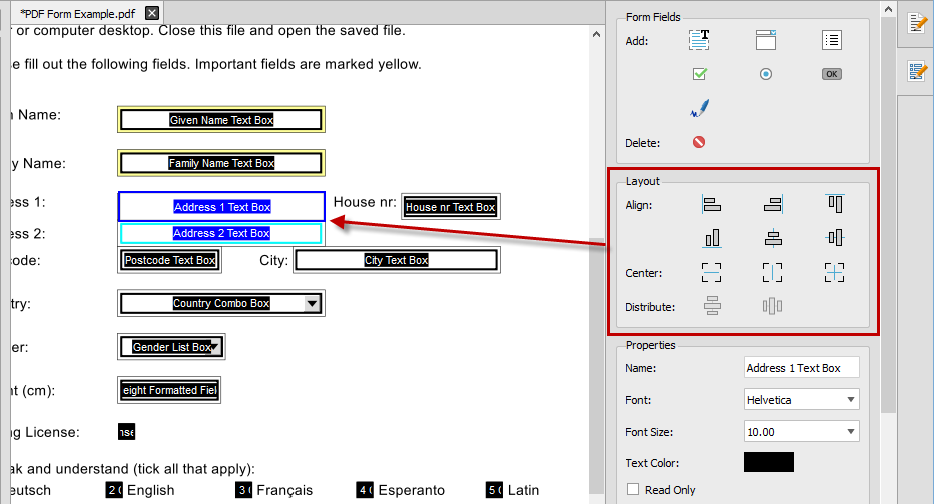Add a text field form element
This screenshot has height=504, width=934.
tap(699, 40)
